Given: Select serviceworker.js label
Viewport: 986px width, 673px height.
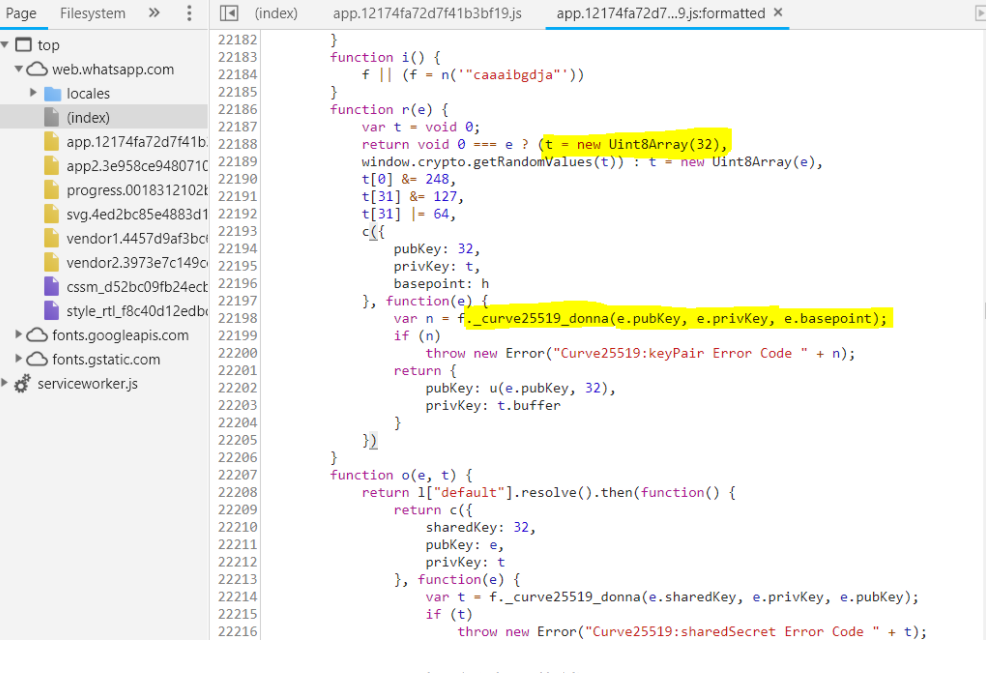Looking at the screenshot, I should [x=87, y=384].
